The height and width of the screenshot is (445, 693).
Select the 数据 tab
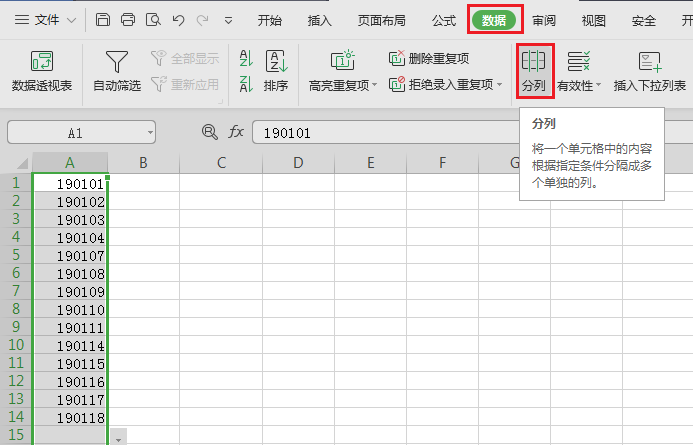coord(494,20)
